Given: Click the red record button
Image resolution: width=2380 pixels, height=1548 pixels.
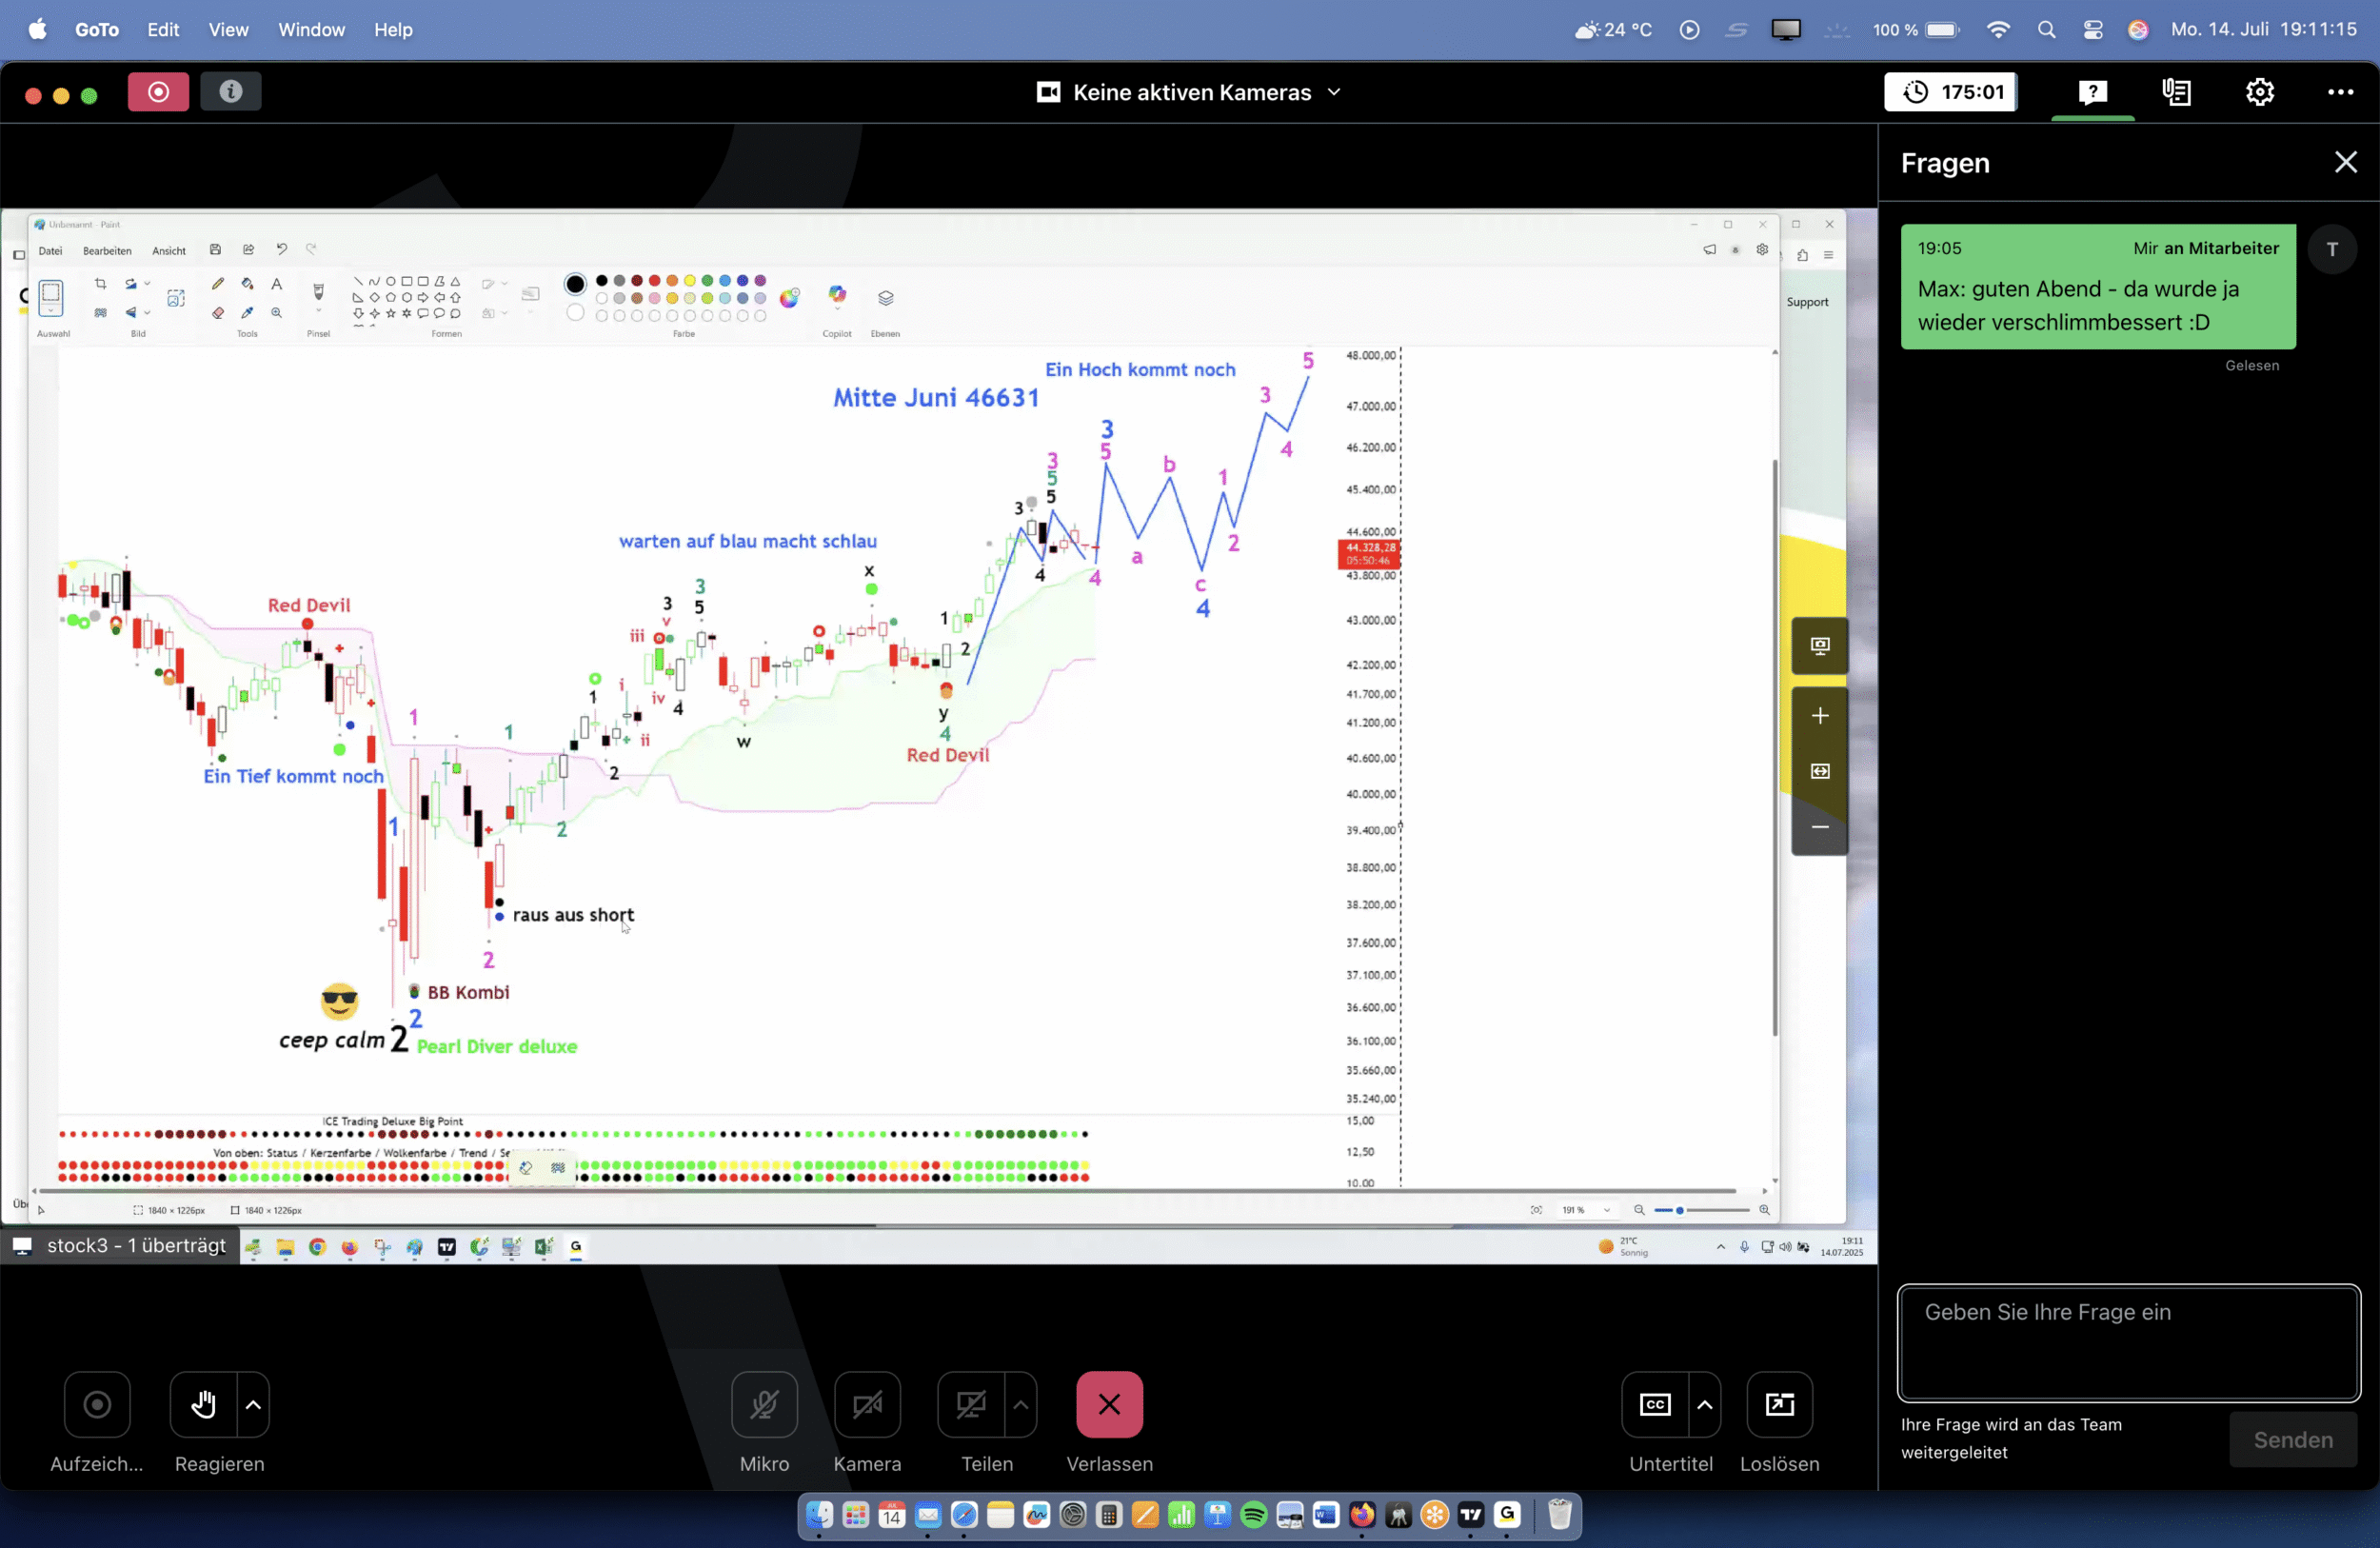Looking at the screenshot, I should point(158,92).
